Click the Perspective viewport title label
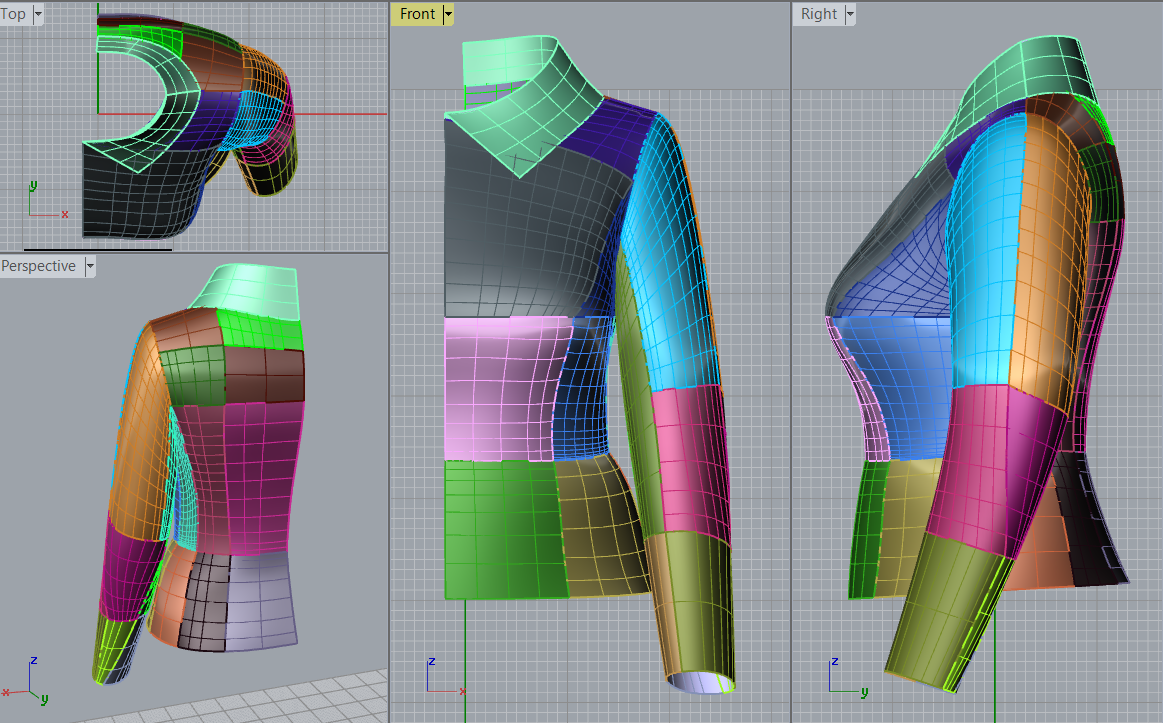 [39, 266]
